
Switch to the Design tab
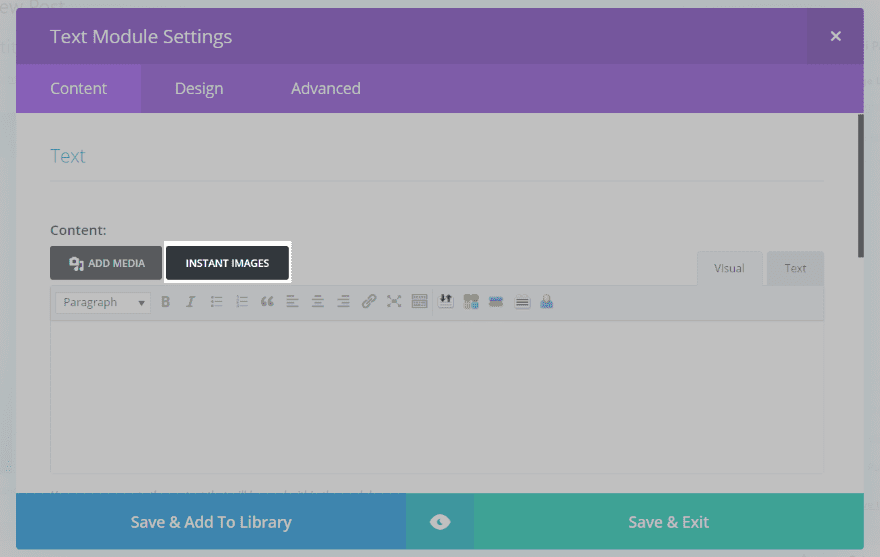coord(199,89)
